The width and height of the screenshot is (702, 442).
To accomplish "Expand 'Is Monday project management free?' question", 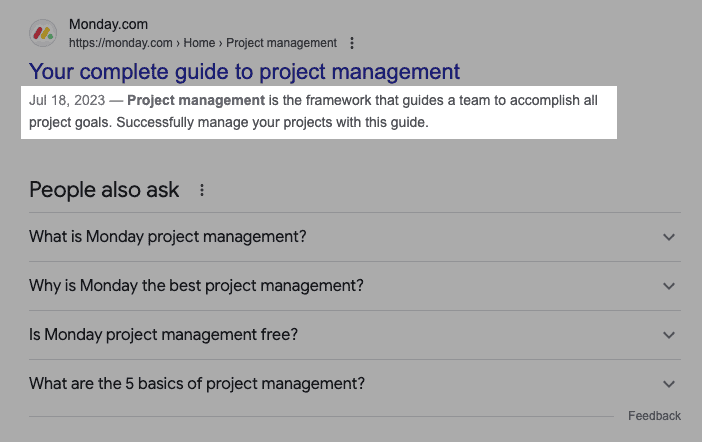I will tap(355, 335).
